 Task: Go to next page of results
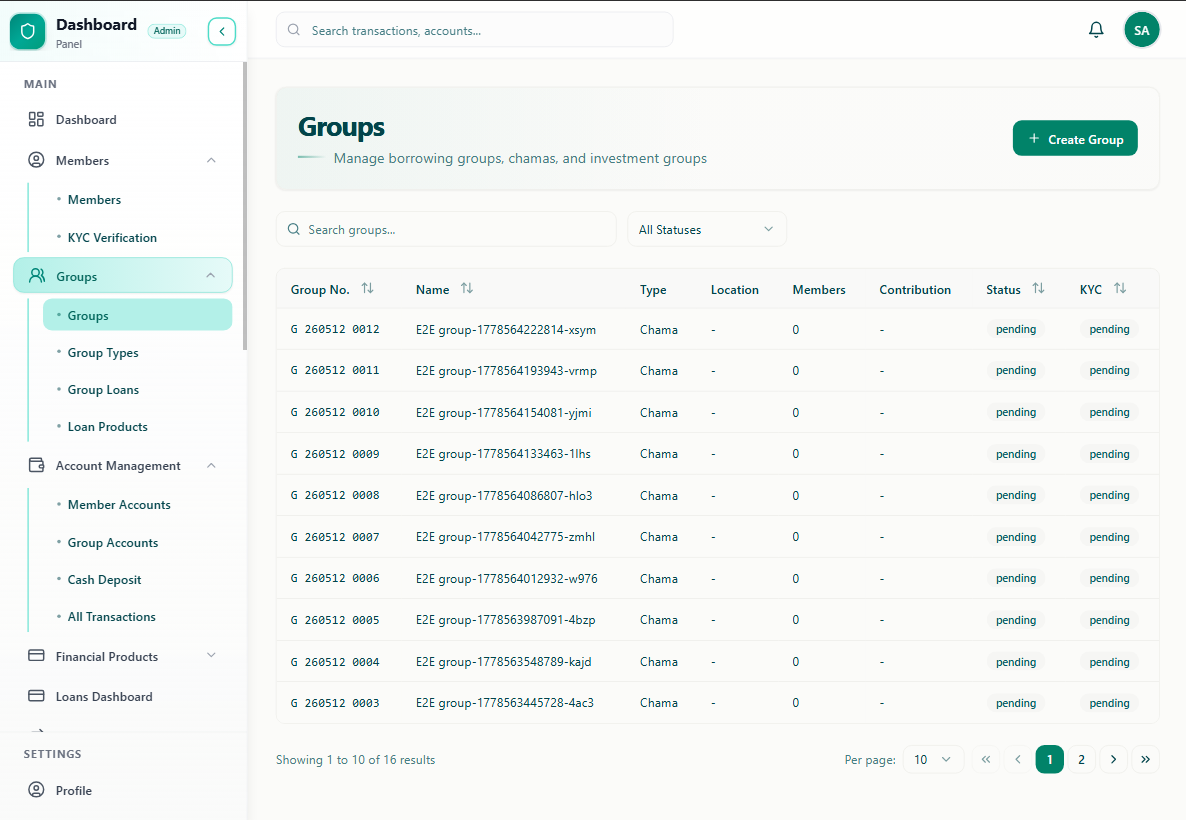[1113, 759]
